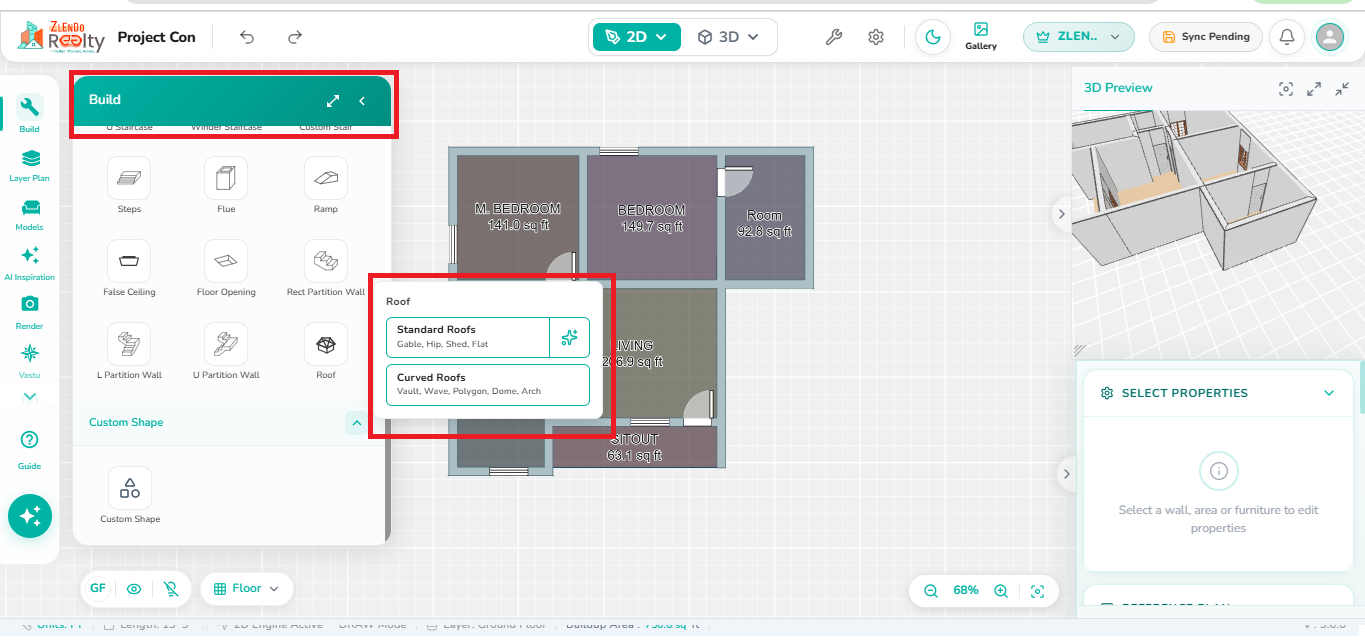Toggle the crossed-out pin icon

(x=171, y=589)
